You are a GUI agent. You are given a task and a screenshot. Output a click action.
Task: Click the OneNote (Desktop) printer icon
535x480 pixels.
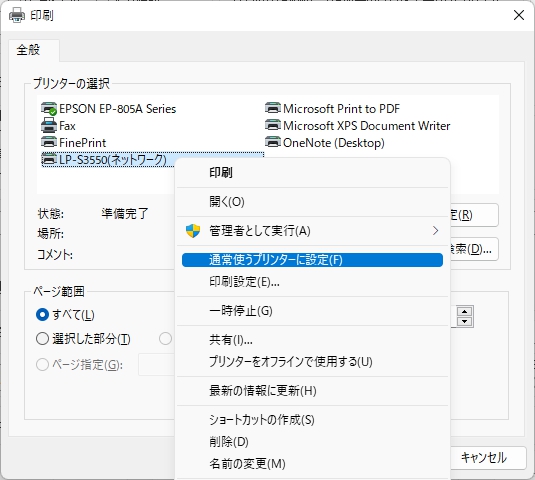(273, 142)
